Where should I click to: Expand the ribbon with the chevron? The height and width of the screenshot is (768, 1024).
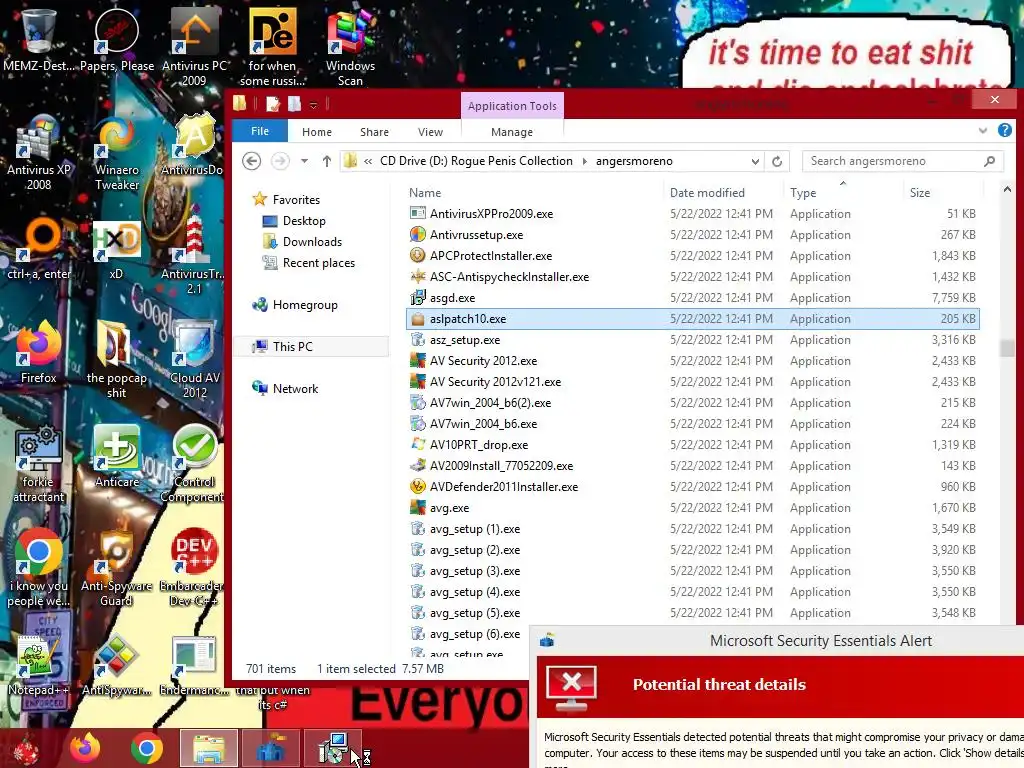(983, 131)
